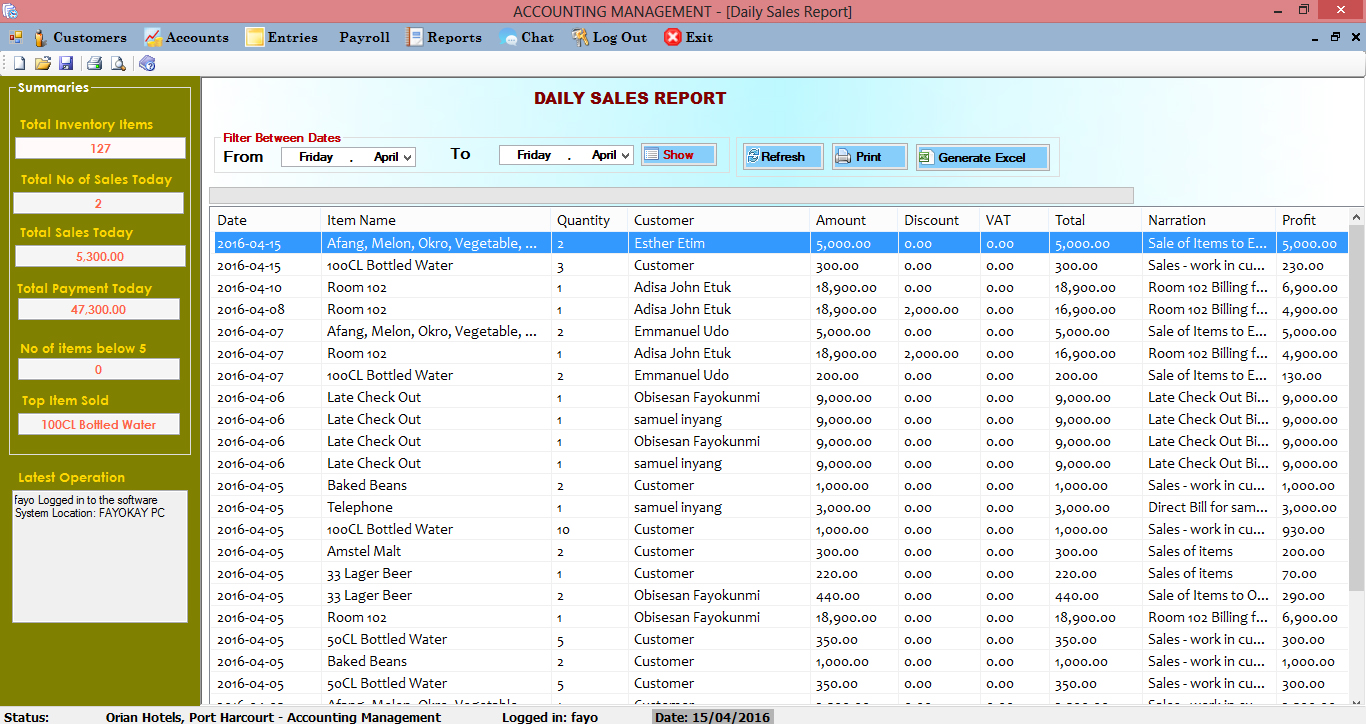Click the table vertical scrollbar thumb
Viewport: 1366px width, 724px height.
[x=1356, y=410]
